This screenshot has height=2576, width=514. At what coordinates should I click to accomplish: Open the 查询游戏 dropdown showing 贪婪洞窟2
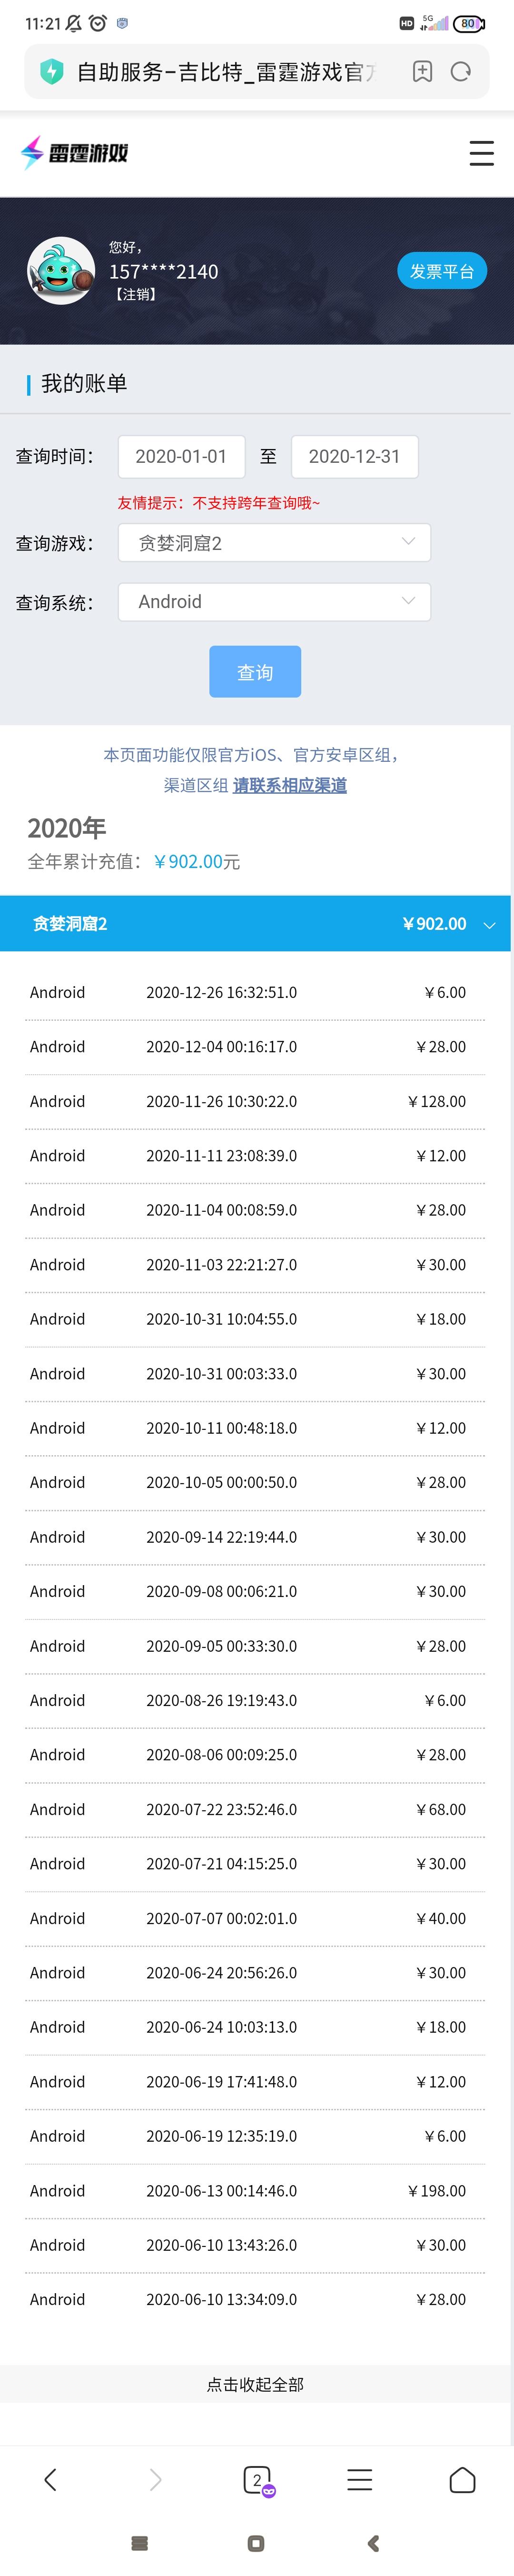274,543
